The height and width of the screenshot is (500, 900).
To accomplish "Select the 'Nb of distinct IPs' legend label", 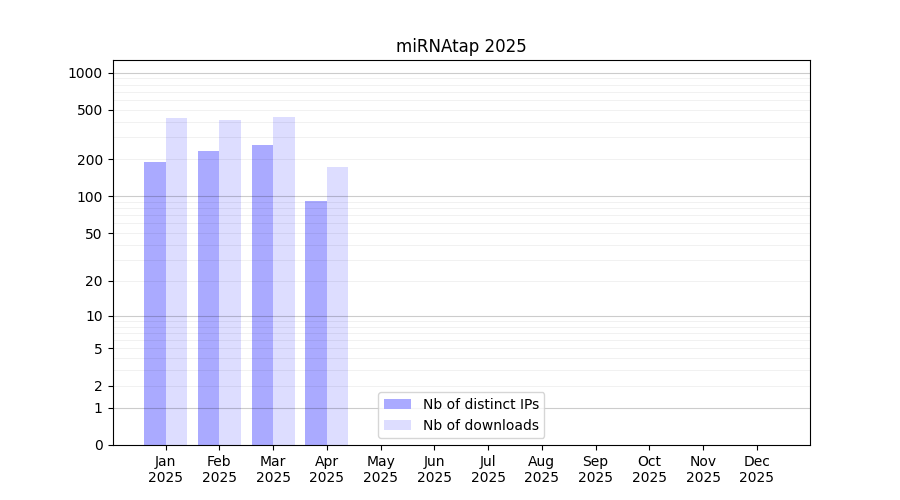I will pyautogui.click(x=481, y=404).
